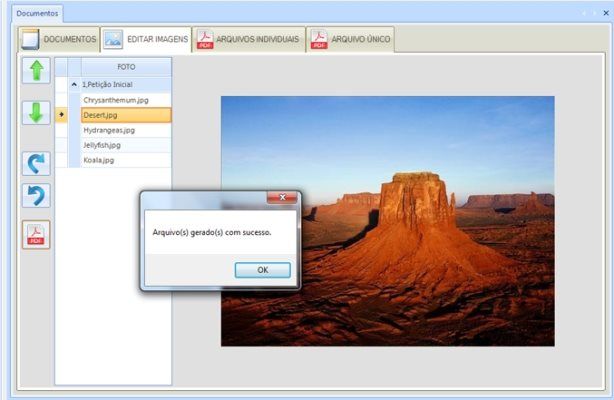614x400 pixels.
Task: Click the green move-down arrow button
Action: 36,113
